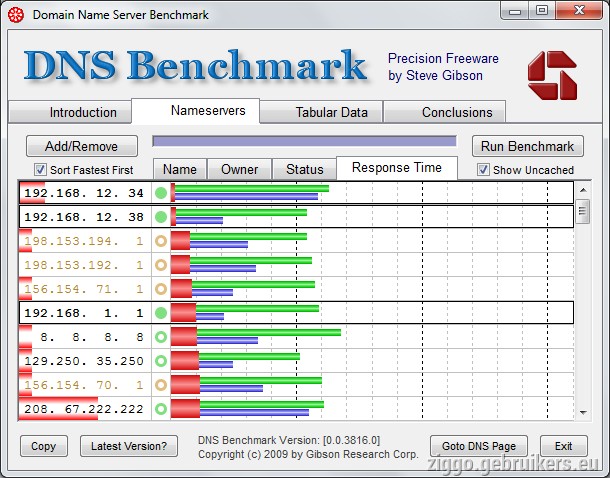Toggle the Sort Fastest First checkbox
Screen dimensions: 610x478
pyautogui.click(x=40, y=170)
